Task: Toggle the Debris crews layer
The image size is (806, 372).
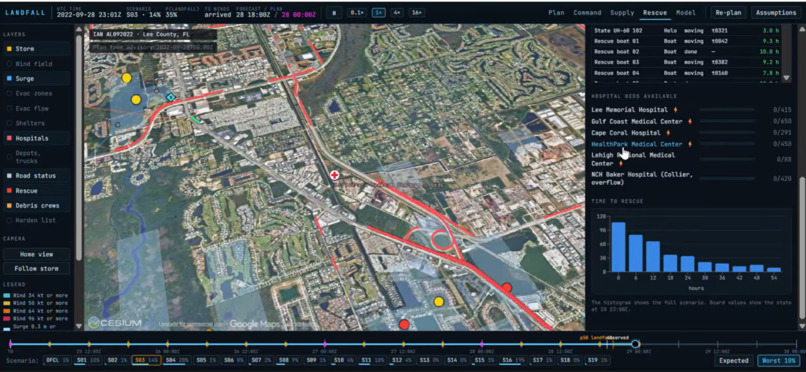Action: pos(36,206)
